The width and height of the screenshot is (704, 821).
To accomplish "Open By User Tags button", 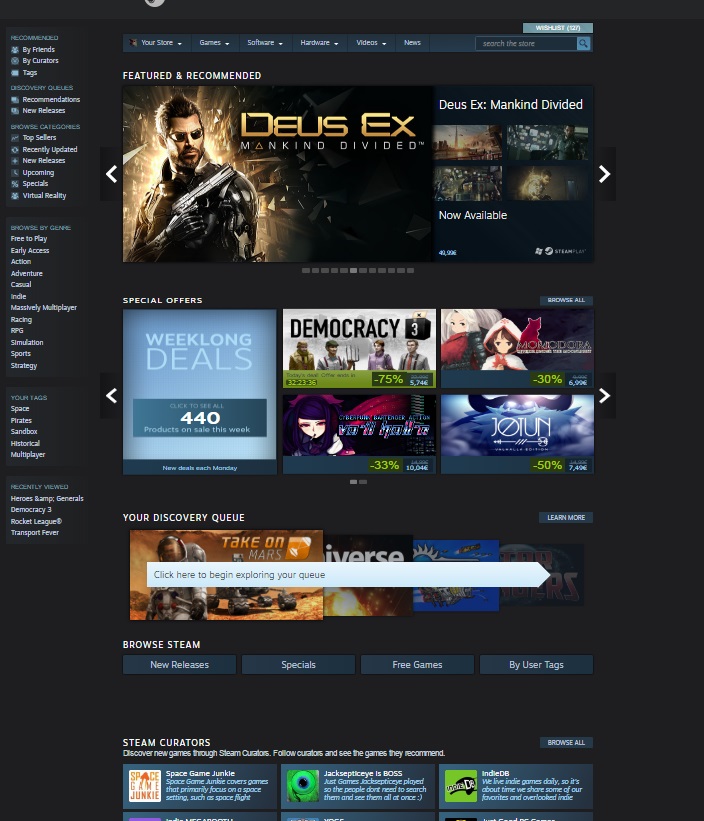I will pyautogui.click(x=536, y=664).
